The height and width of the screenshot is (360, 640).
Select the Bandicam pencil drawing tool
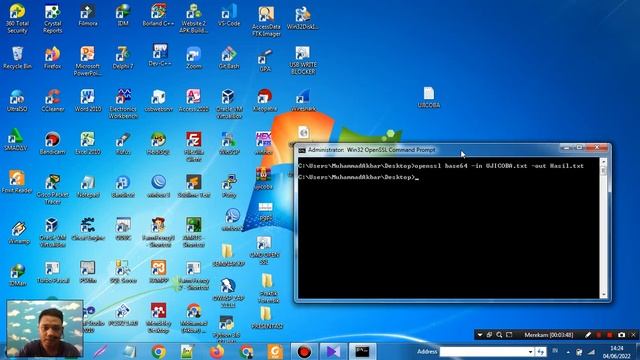coord(588,335)
